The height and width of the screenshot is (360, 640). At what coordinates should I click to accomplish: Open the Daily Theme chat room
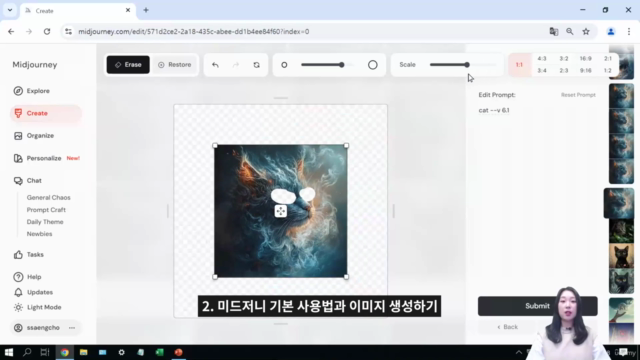pos(45,222)
